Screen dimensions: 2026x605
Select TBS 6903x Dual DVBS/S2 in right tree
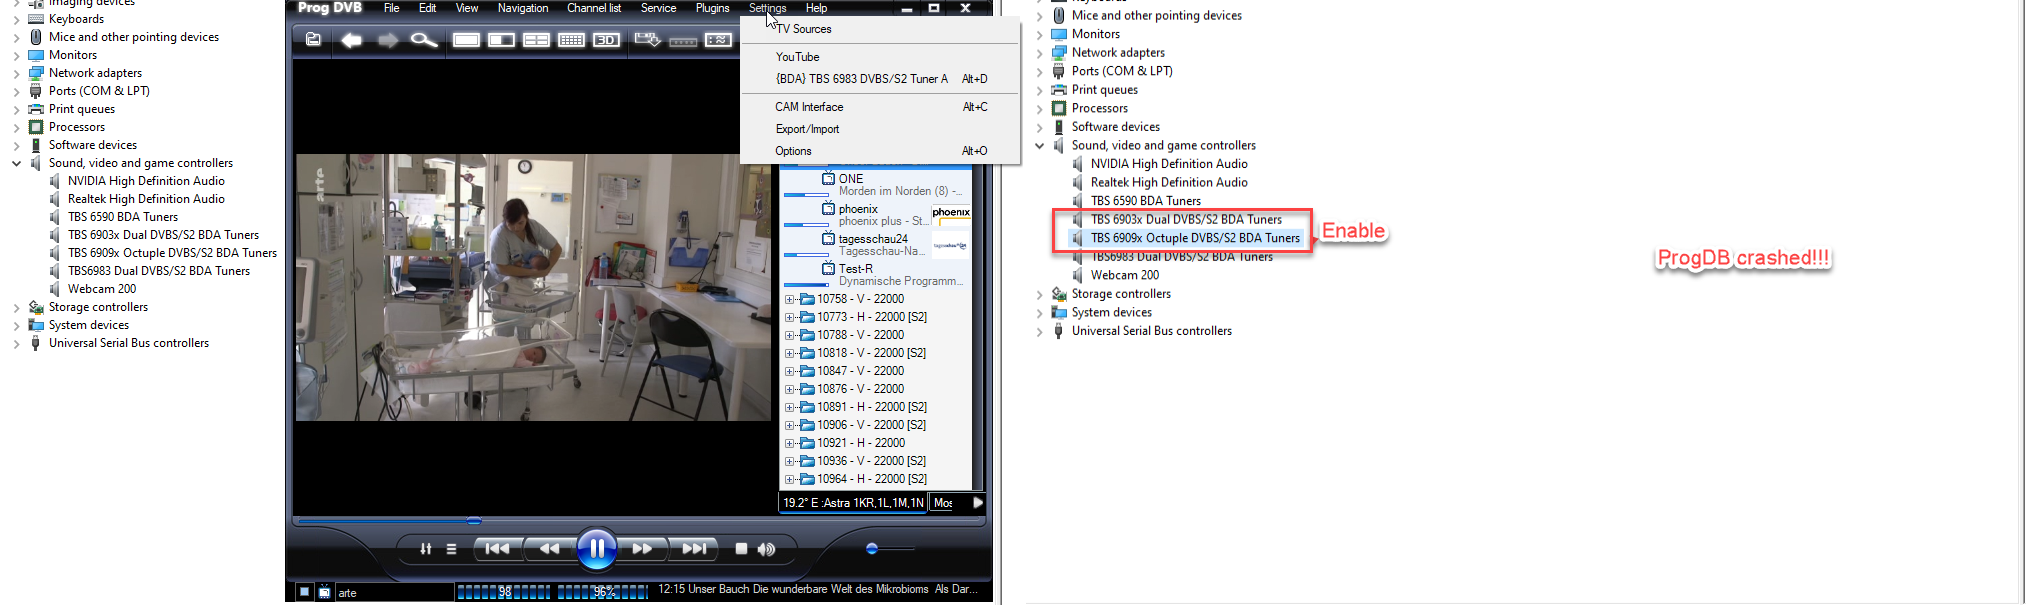click(x=1185, y=220)
